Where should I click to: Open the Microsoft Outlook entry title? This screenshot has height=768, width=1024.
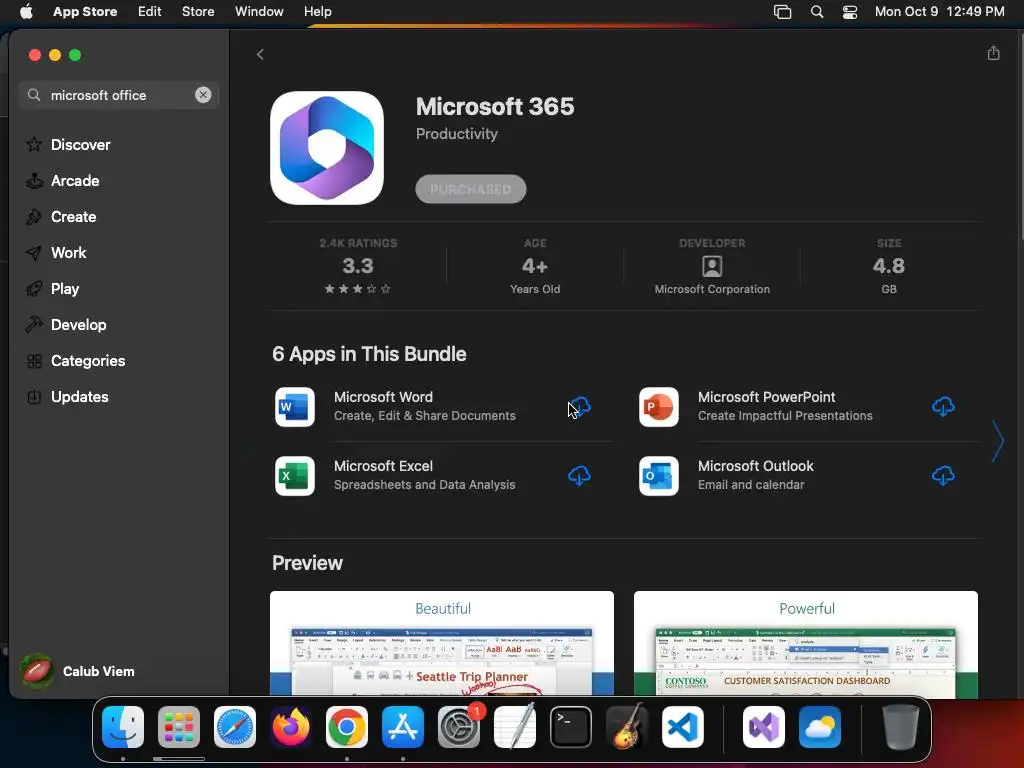click(756, 466)
